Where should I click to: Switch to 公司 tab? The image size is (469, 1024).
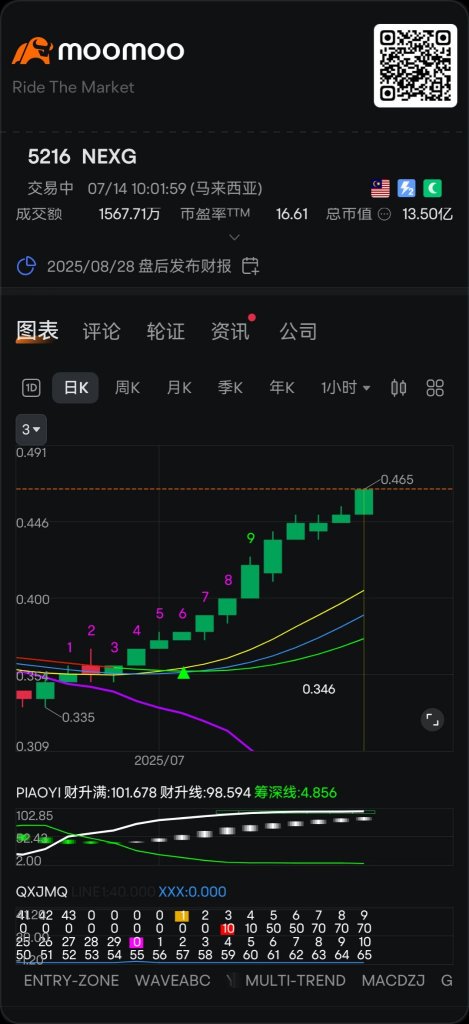pyautogui.click(x=299, y=331)
